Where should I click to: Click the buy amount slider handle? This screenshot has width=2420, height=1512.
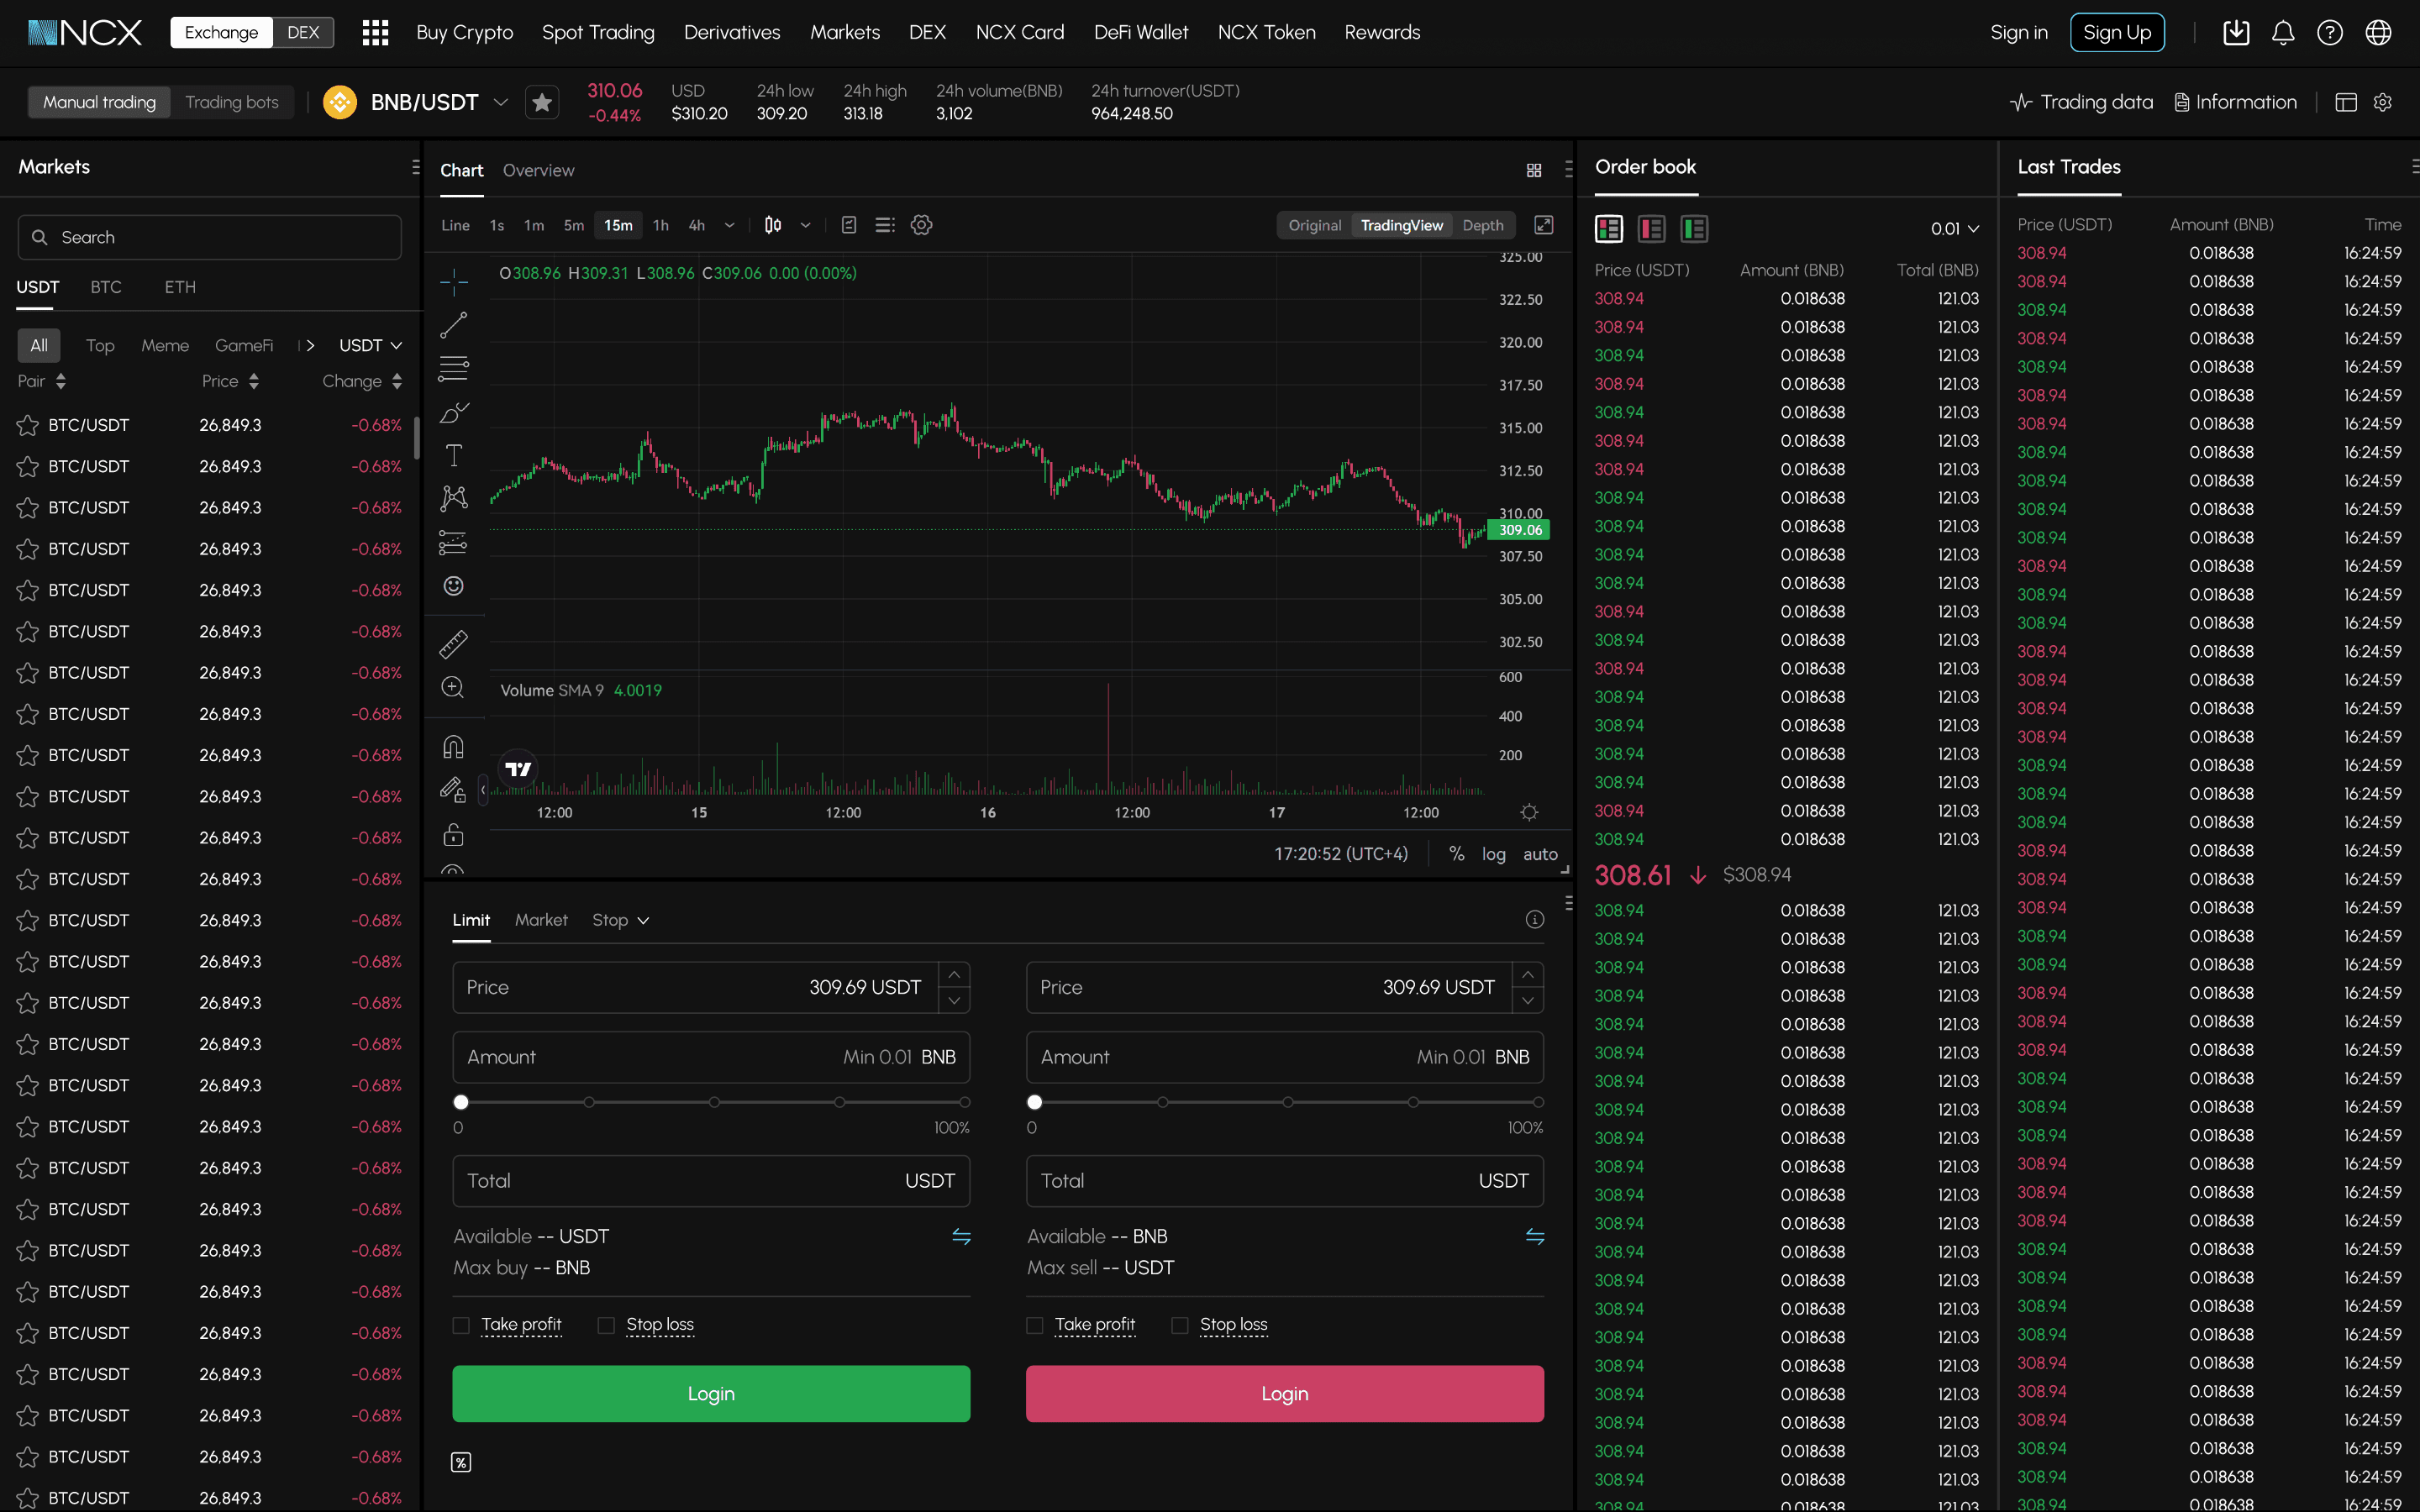point(461,1102)
